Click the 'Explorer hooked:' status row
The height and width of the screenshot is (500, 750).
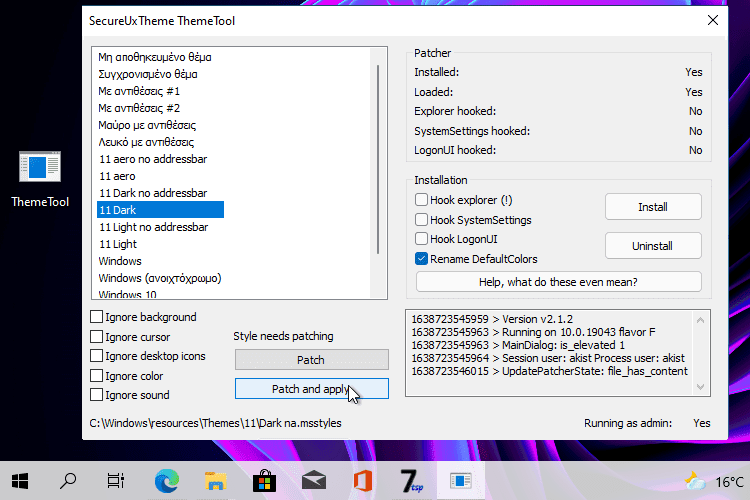[558, 111]
